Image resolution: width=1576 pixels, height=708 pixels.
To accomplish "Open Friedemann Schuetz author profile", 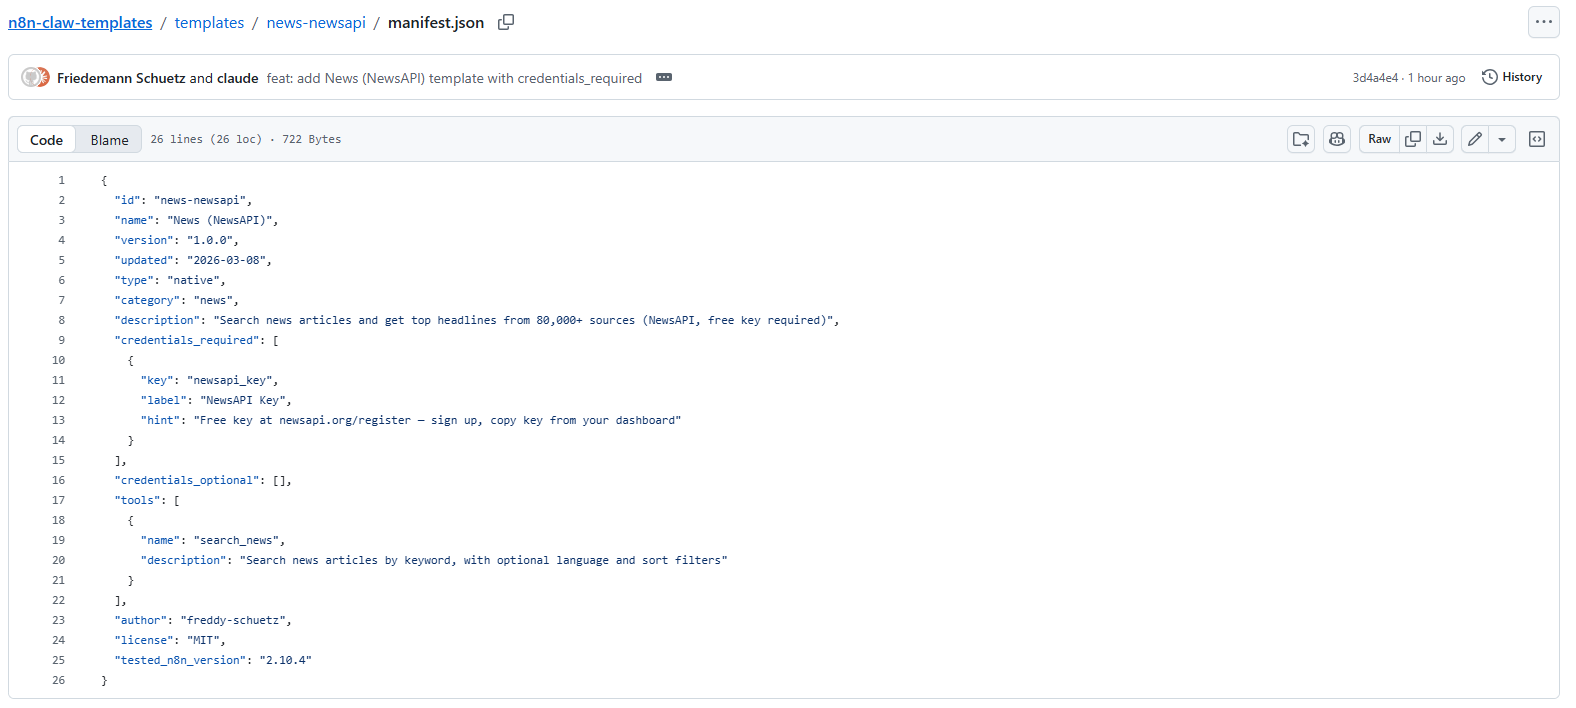I will 121,78.
